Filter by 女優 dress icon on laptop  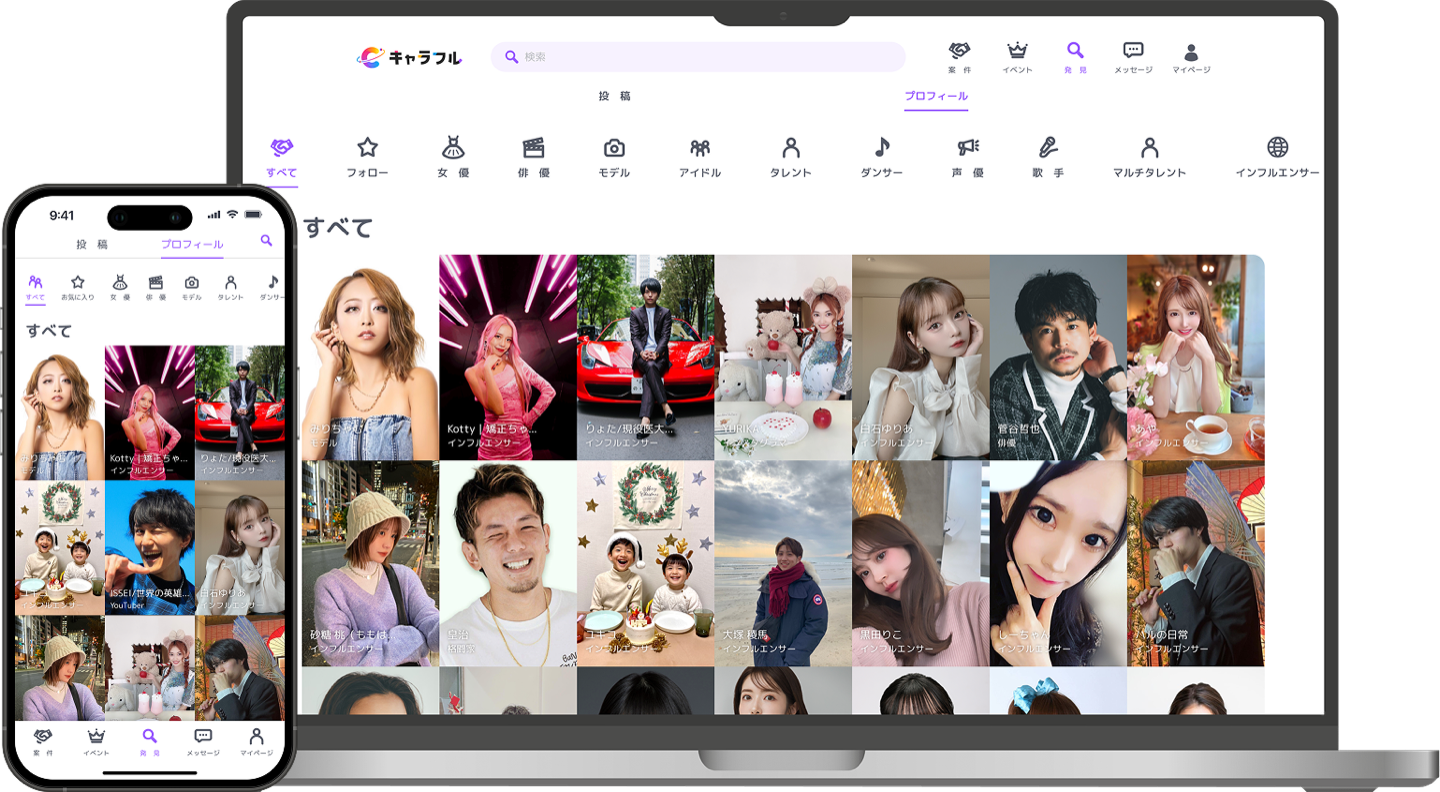453,148
